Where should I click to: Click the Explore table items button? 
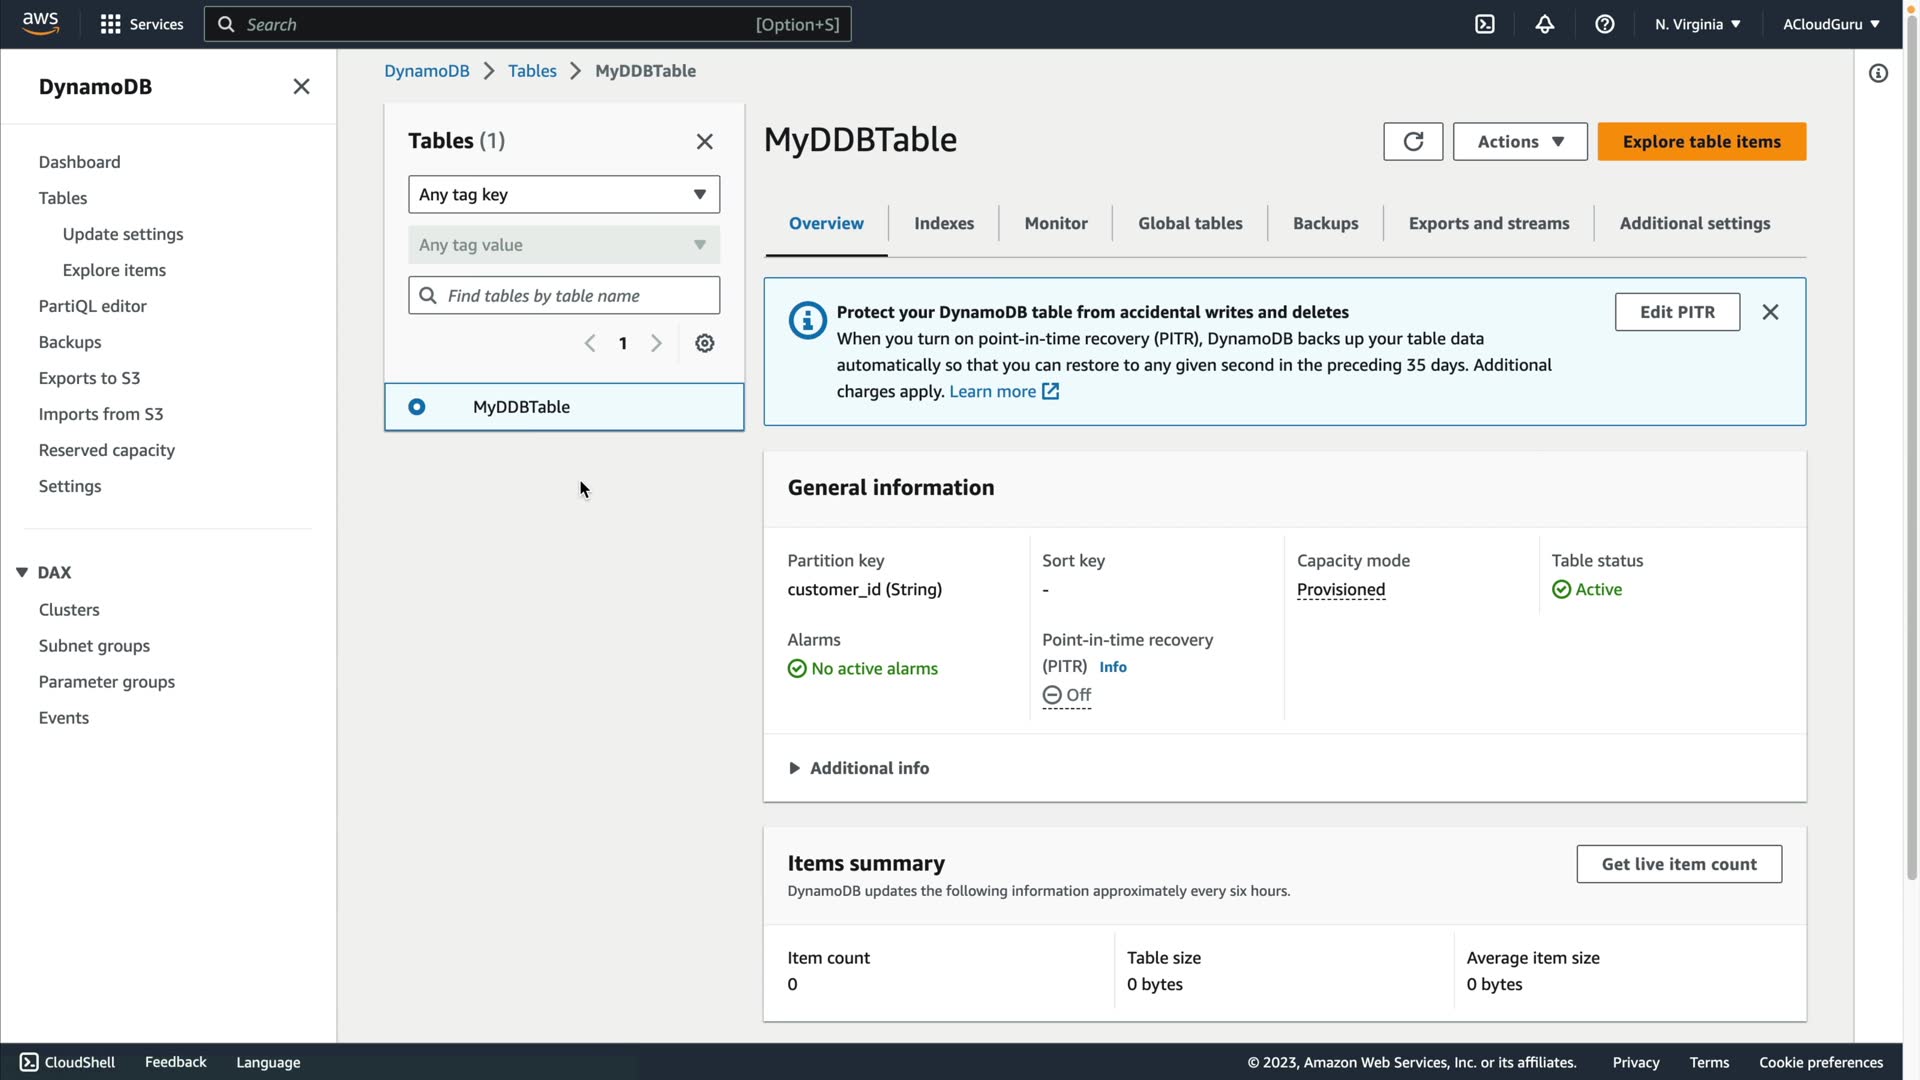tap(1701, 142)
